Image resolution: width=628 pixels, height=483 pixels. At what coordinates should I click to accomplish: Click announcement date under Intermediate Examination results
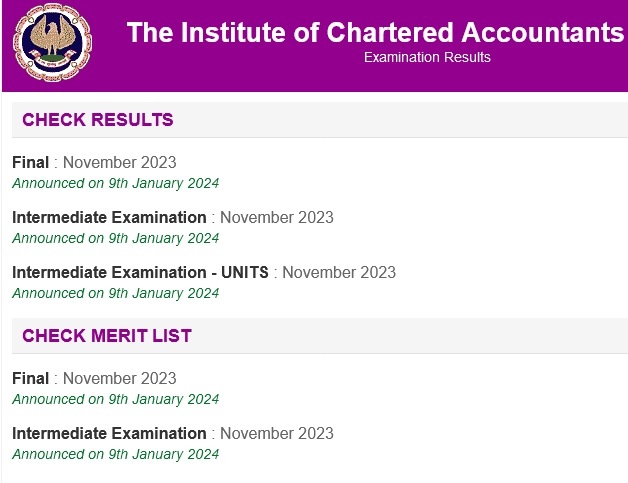click(116, 238)
